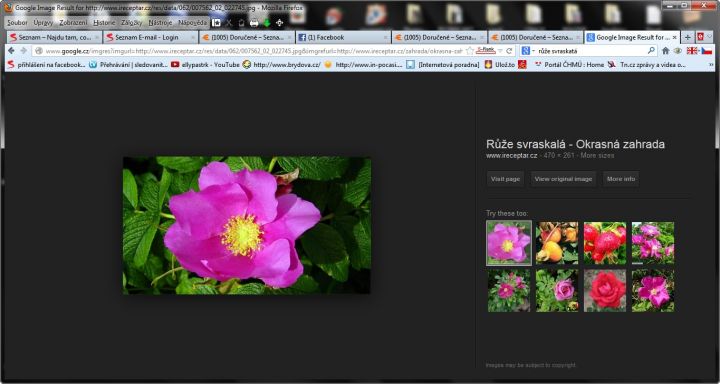
Task: Click the browser back arrow
Action: (x=11, y=51)
